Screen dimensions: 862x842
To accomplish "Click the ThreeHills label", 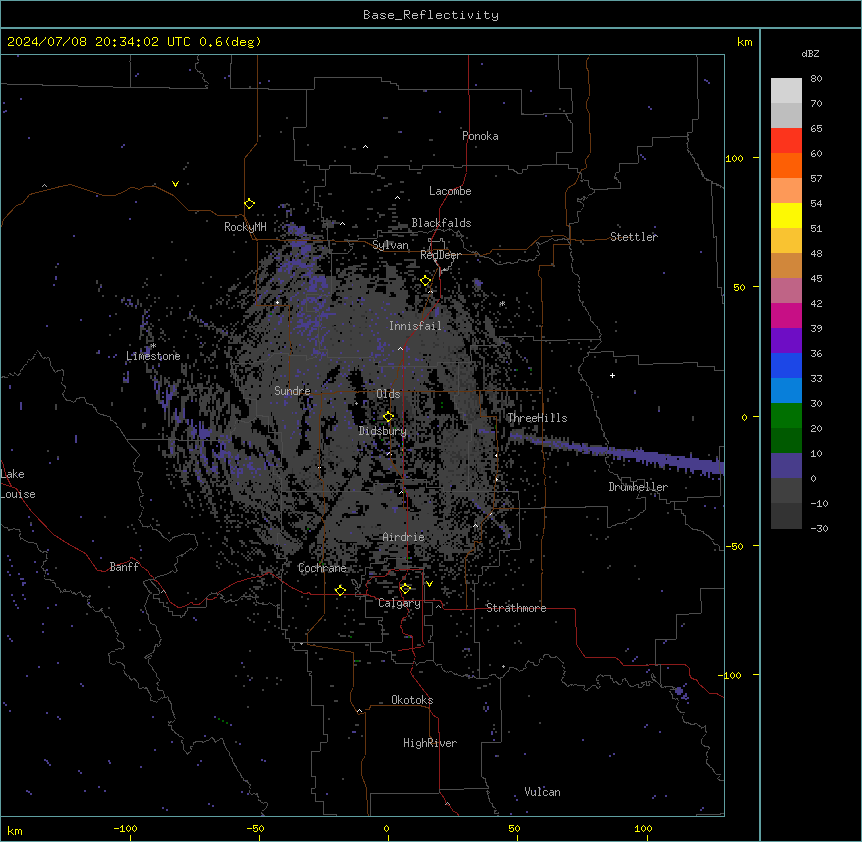I will click(x=537, y=418).
